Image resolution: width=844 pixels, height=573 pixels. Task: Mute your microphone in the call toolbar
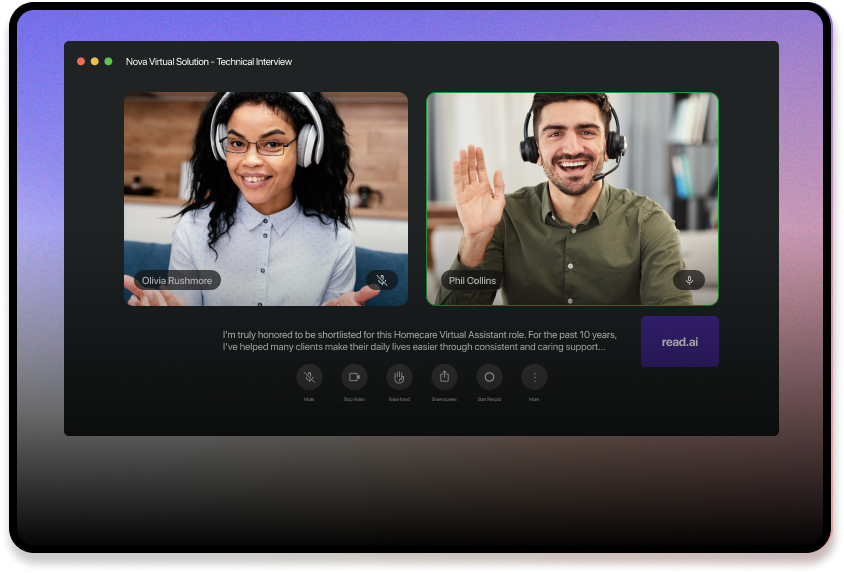tap(310, 377)
